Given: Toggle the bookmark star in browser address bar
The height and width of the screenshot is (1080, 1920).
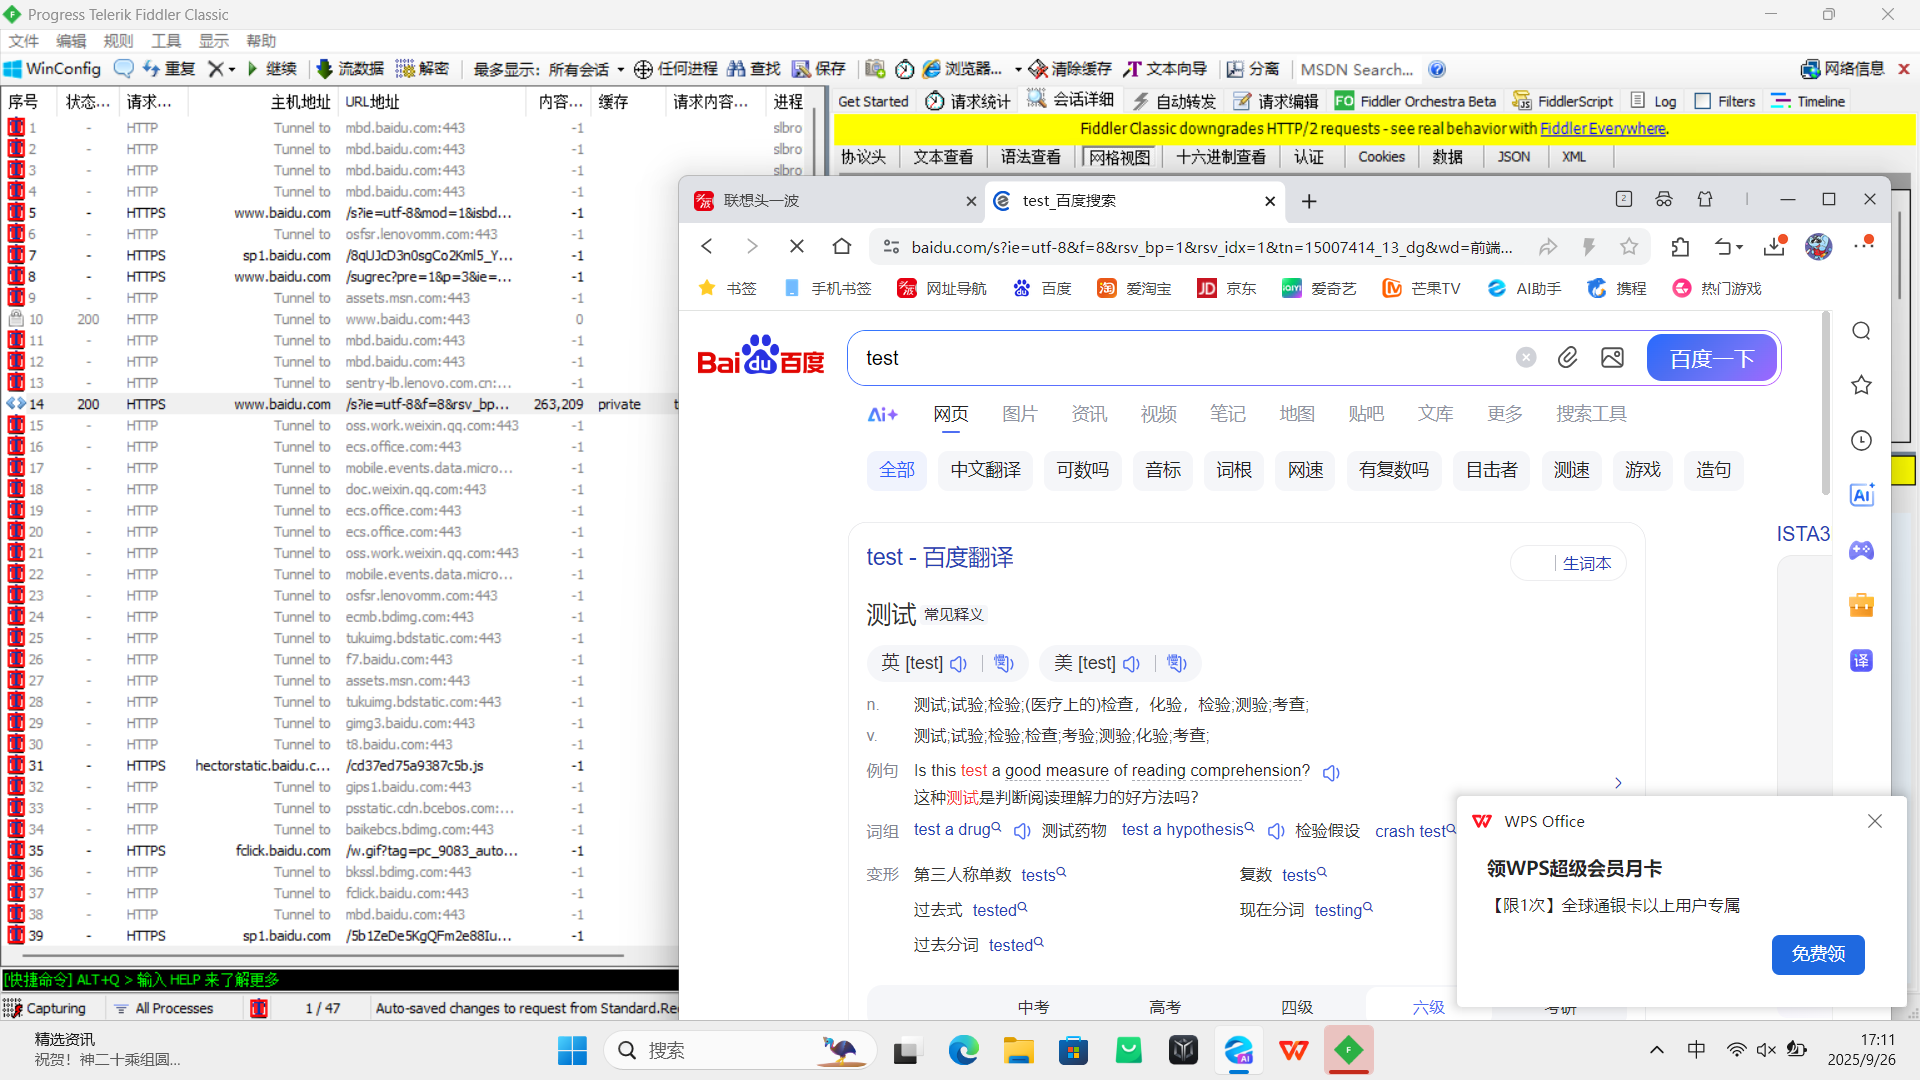Looking at the screenshot, I should pyautogui.click(x=1629, y=246).
